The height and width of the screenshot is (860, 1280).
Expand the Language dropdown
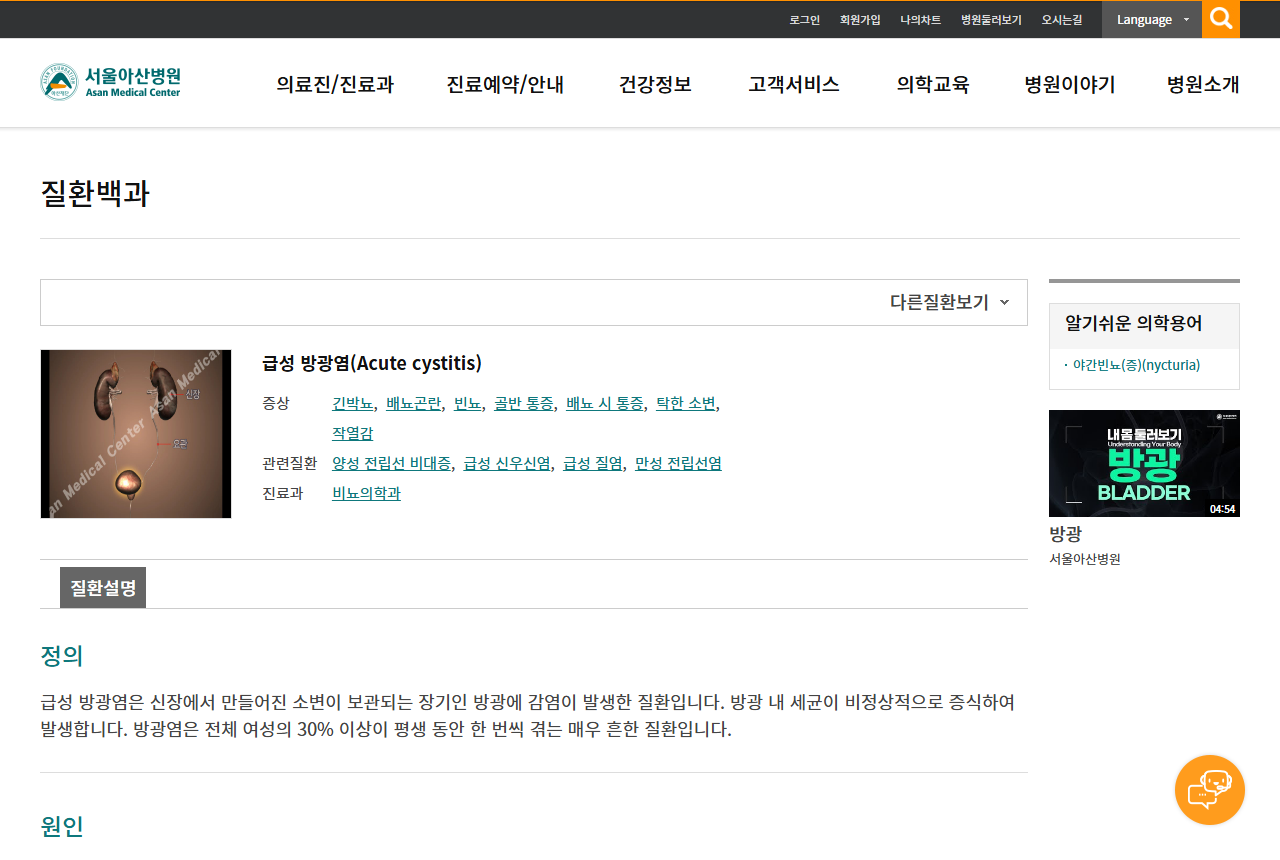click(x=1152, y=19)
